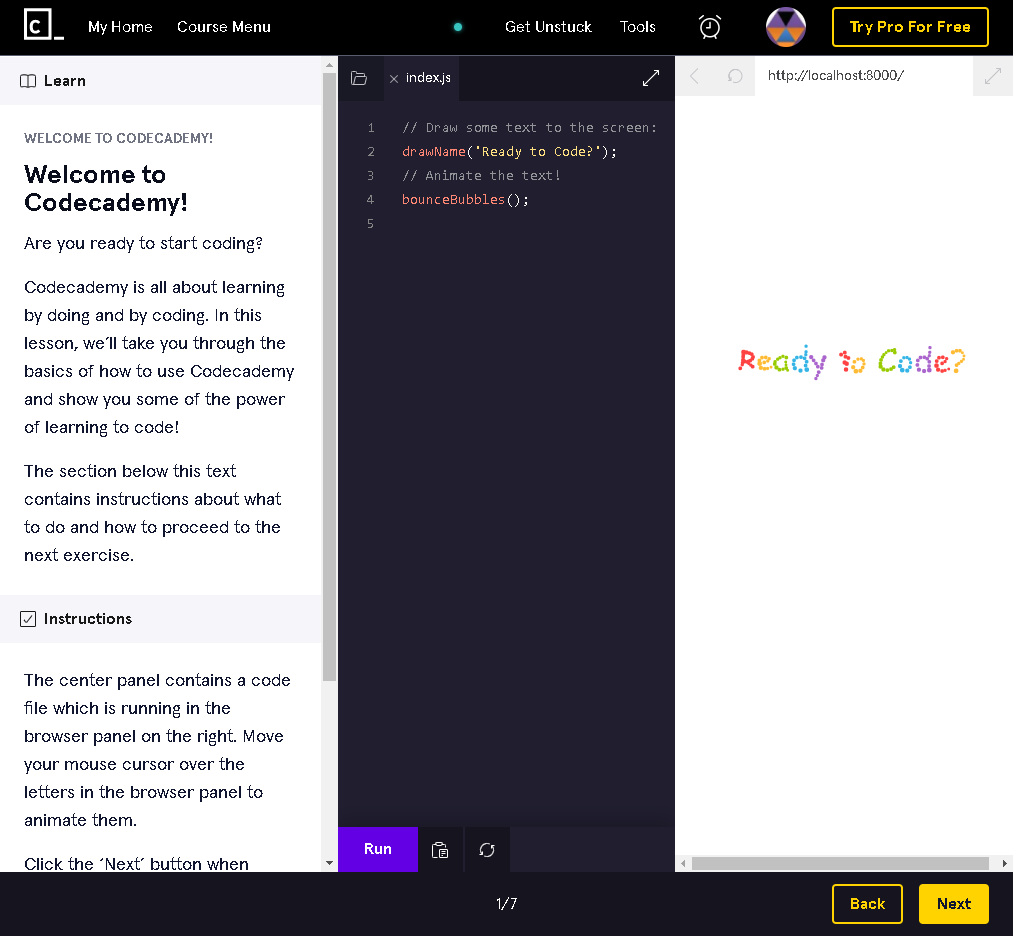Click the Instructions section header
This screenshot has height=936, width=1013.
160,619
